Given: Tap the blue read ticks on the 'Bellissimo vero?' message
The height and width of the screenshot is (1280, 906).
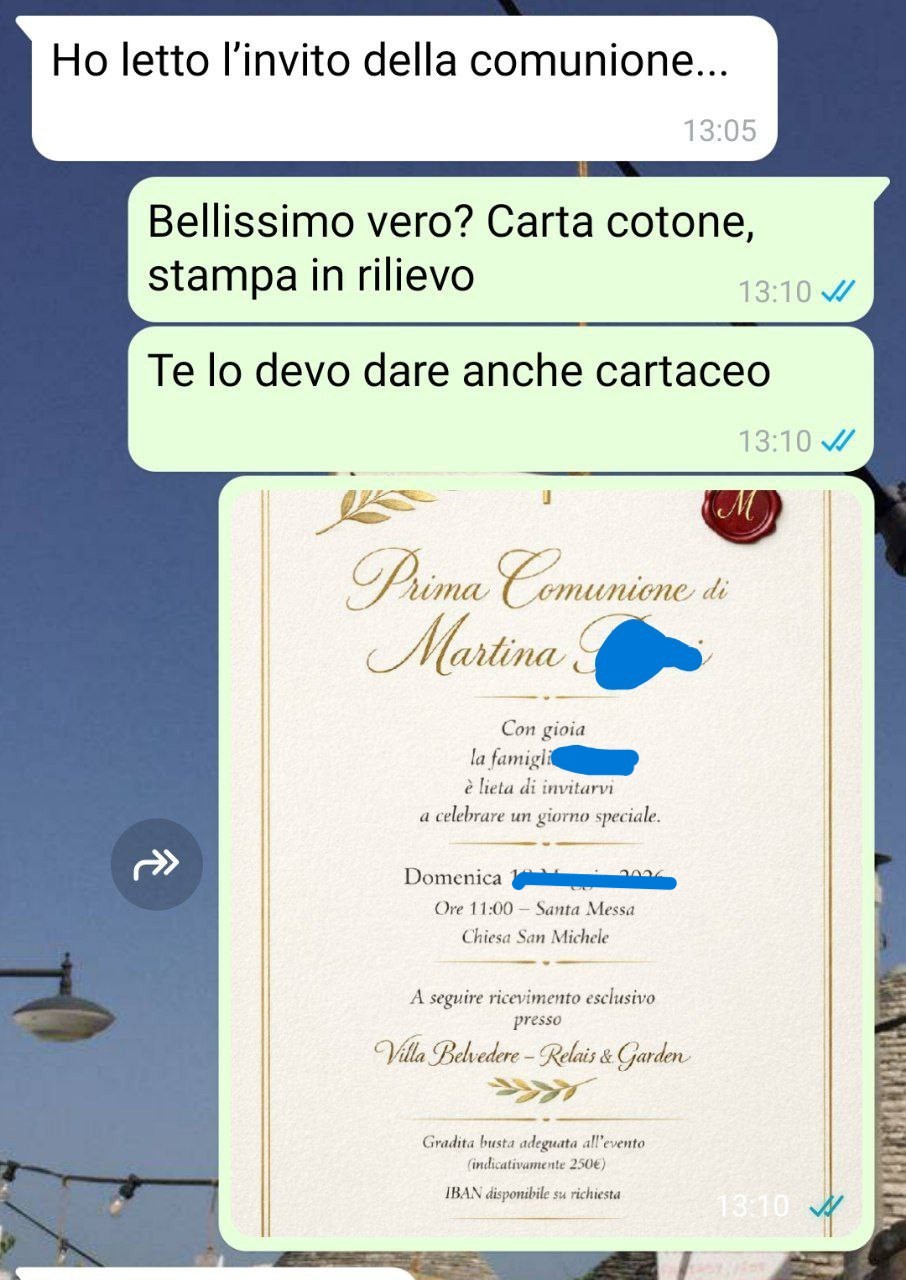Looking at the screenshot, I should click(x=837, y=291).
